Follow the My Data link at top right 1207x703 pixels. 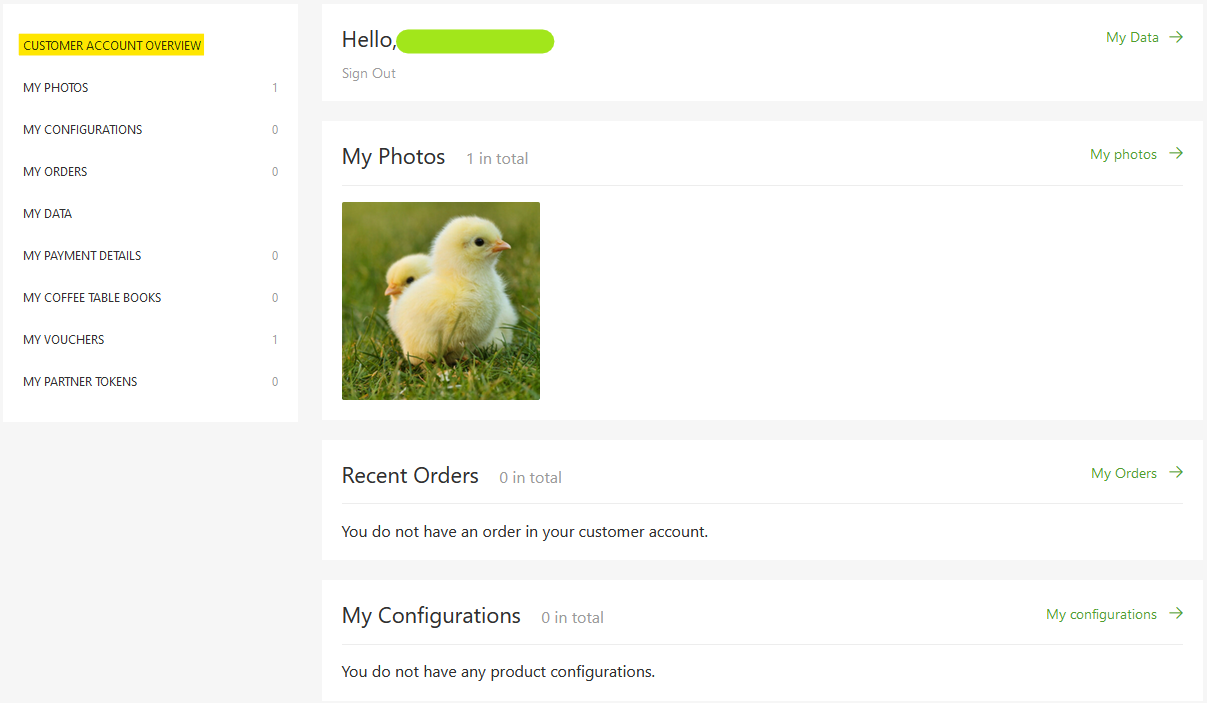click(1132, 37)
